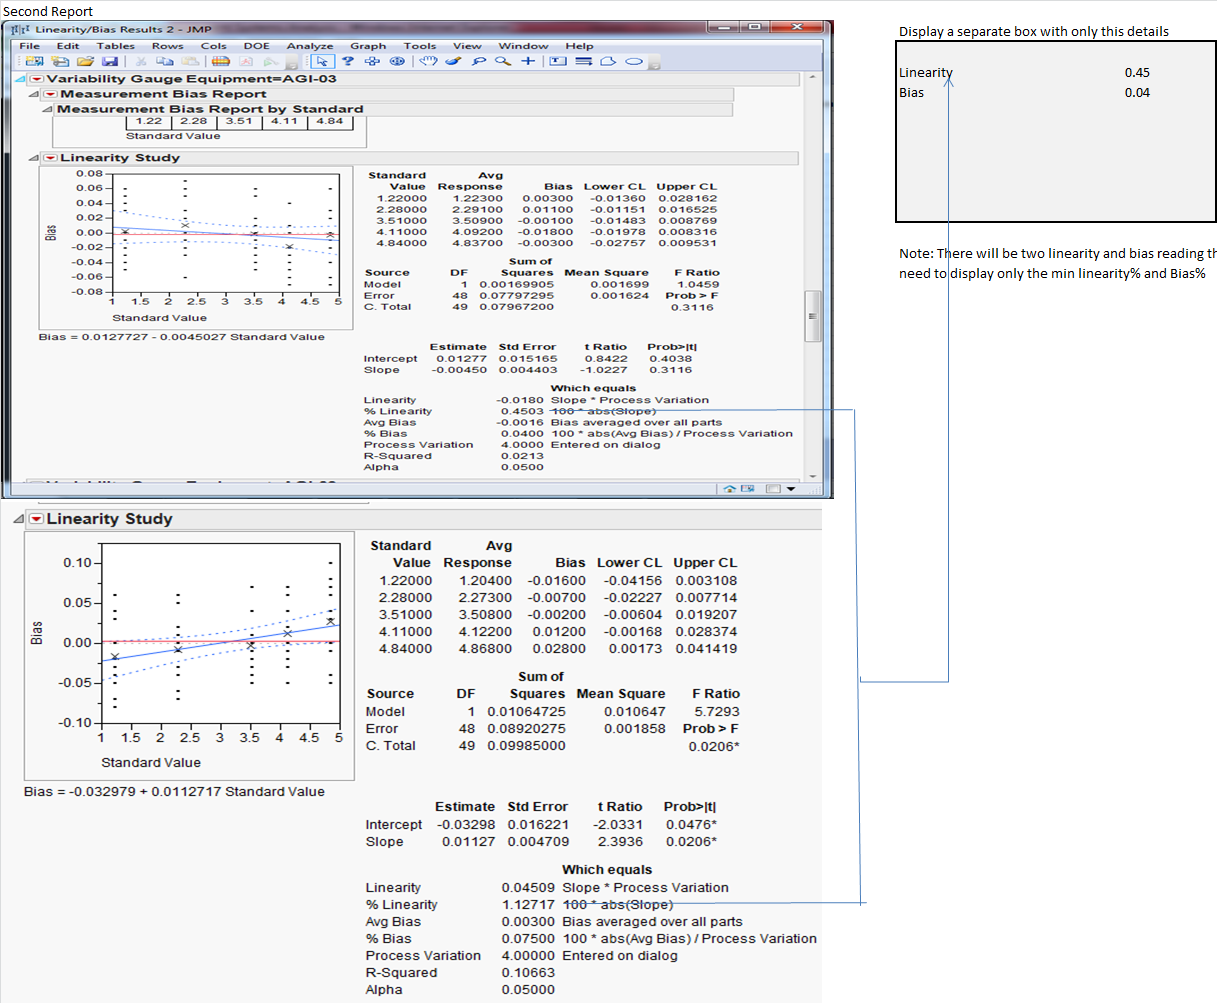Click the PDF export icon in toolbar

(246, 61)
